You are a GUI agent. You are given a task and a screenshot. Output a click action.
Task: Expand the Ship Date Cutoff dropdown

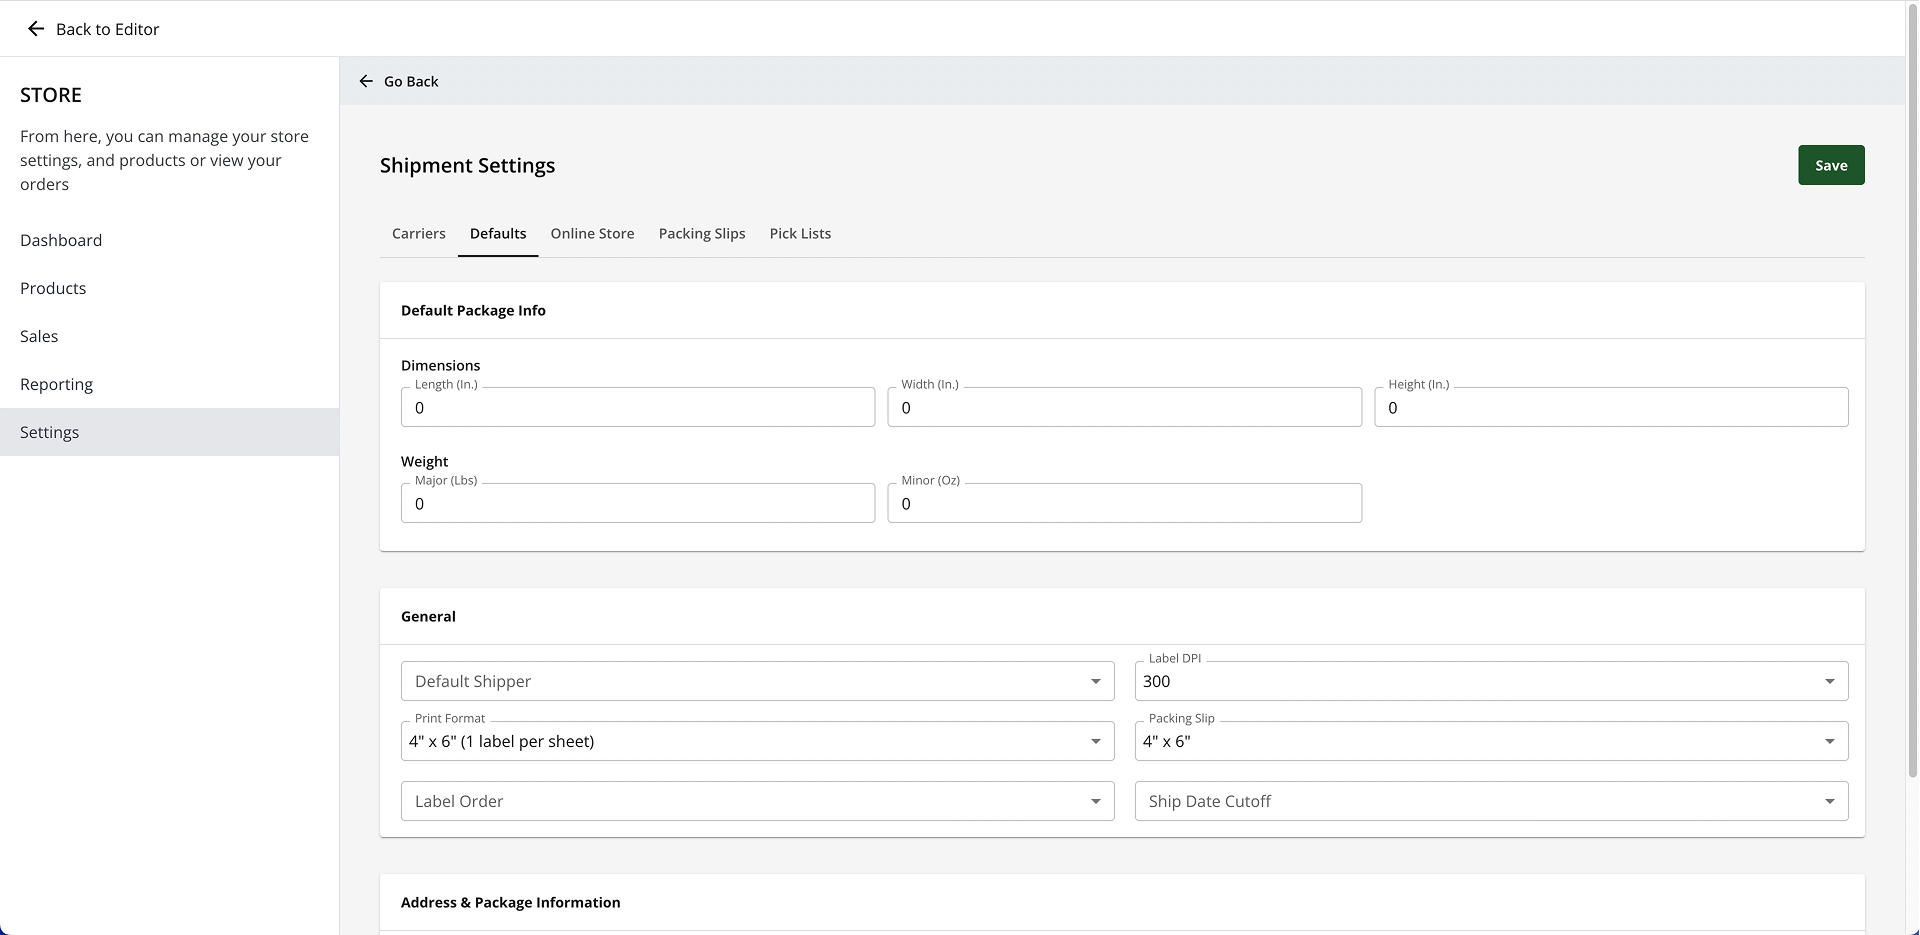(1490, 801)
